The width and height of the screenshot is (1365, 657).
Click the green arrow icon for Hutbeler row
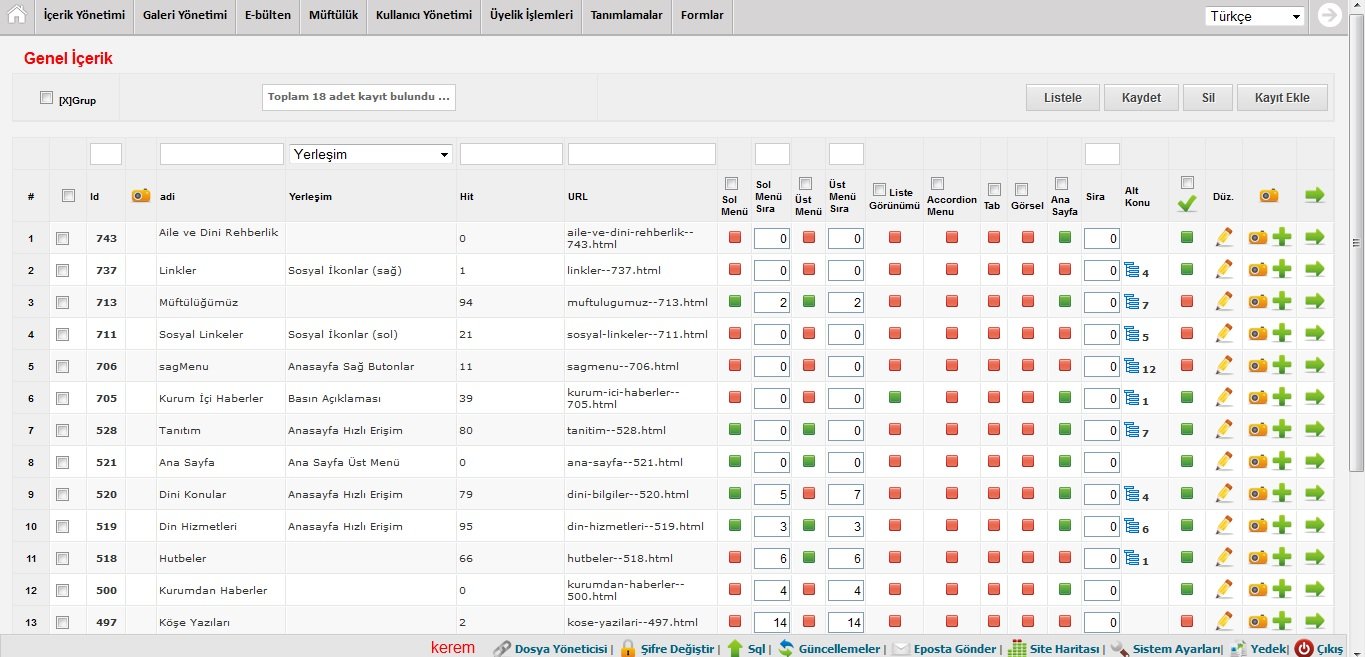tap(1314, 558)
